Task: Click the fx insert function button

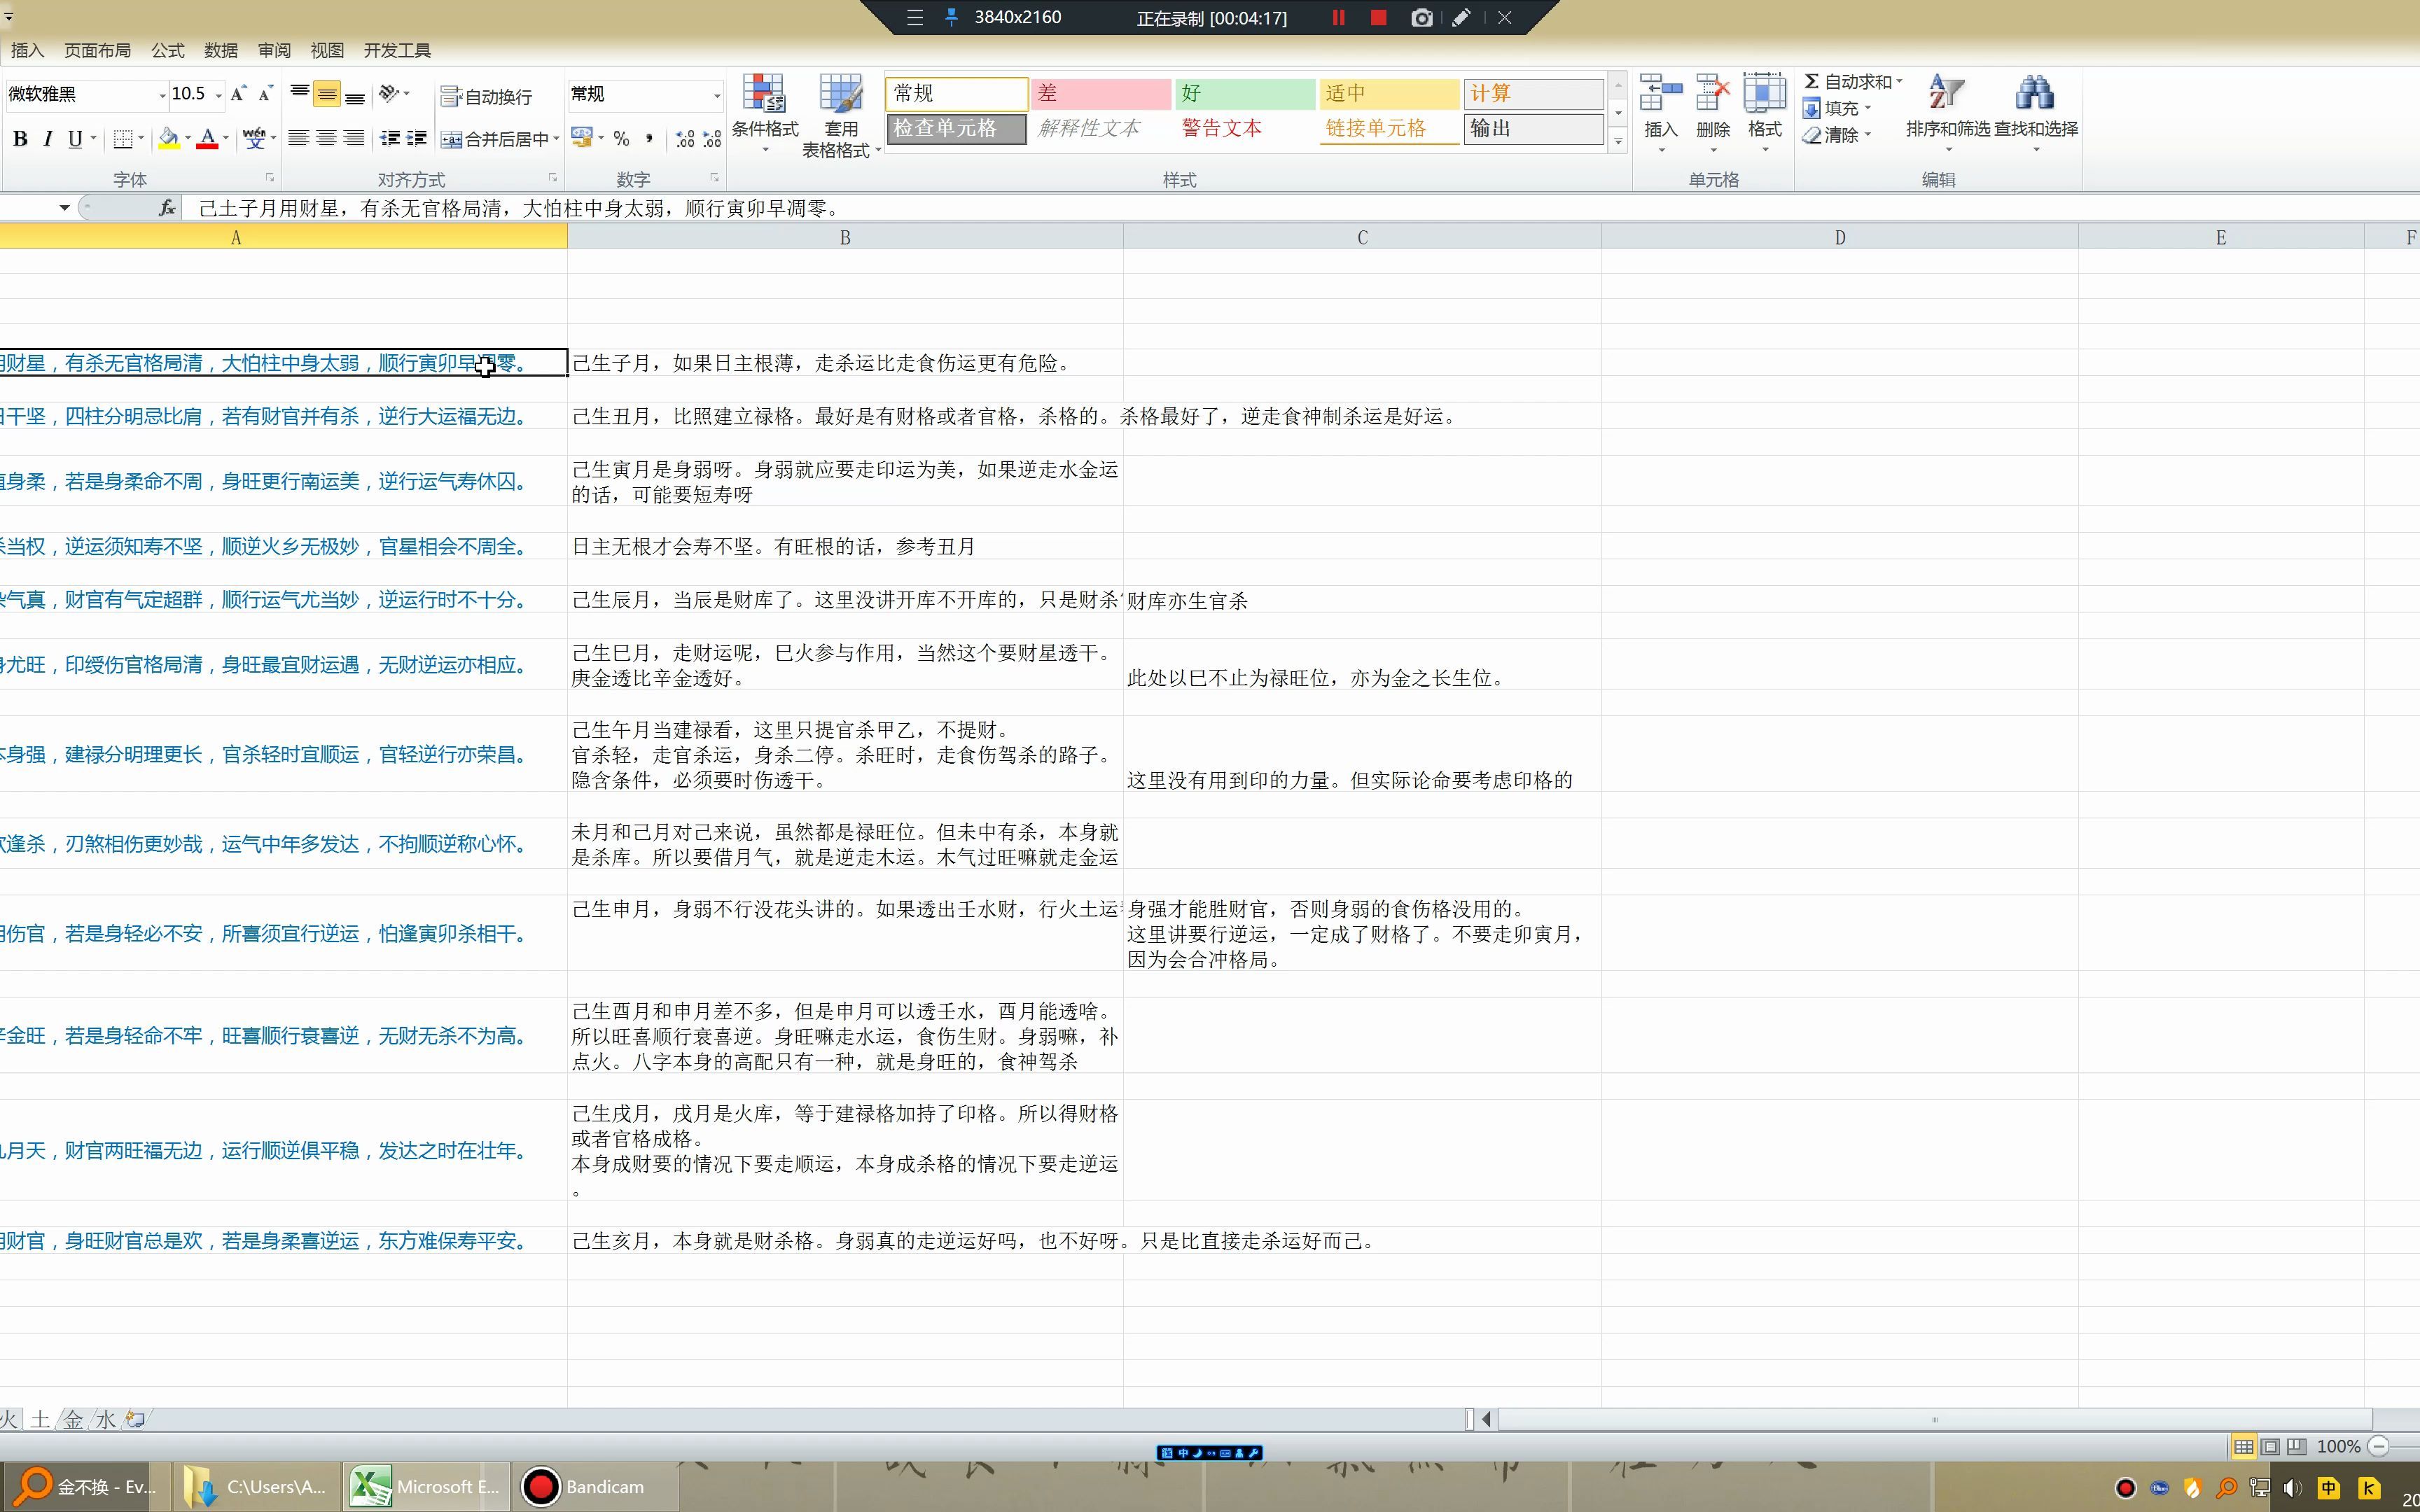Action: pos(167,208)
